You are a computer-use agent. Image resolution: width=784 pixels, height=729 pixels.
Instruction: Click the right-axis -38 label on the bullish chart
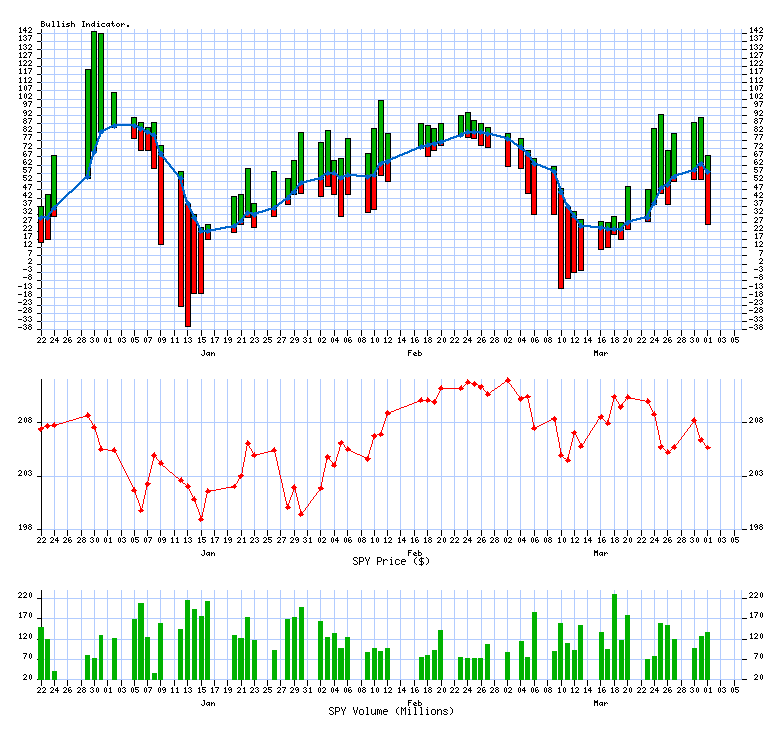tap(758, 327)
